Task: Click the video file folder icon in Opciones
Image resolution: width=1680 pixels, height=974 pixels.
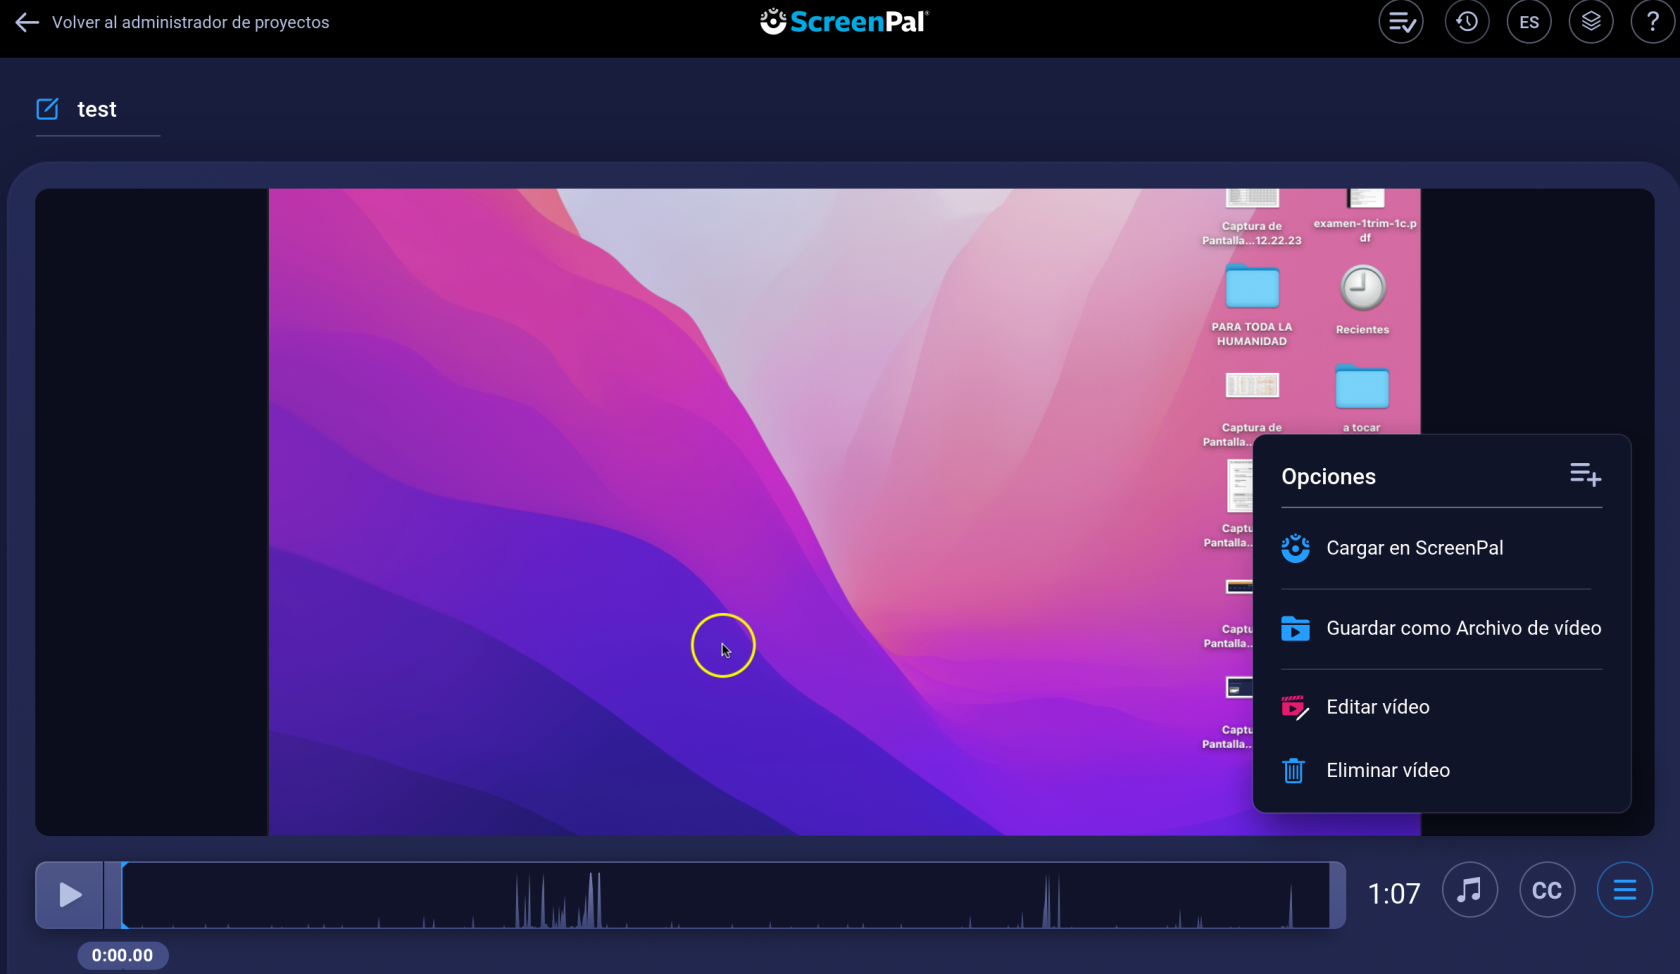Action: (1295, 628)
